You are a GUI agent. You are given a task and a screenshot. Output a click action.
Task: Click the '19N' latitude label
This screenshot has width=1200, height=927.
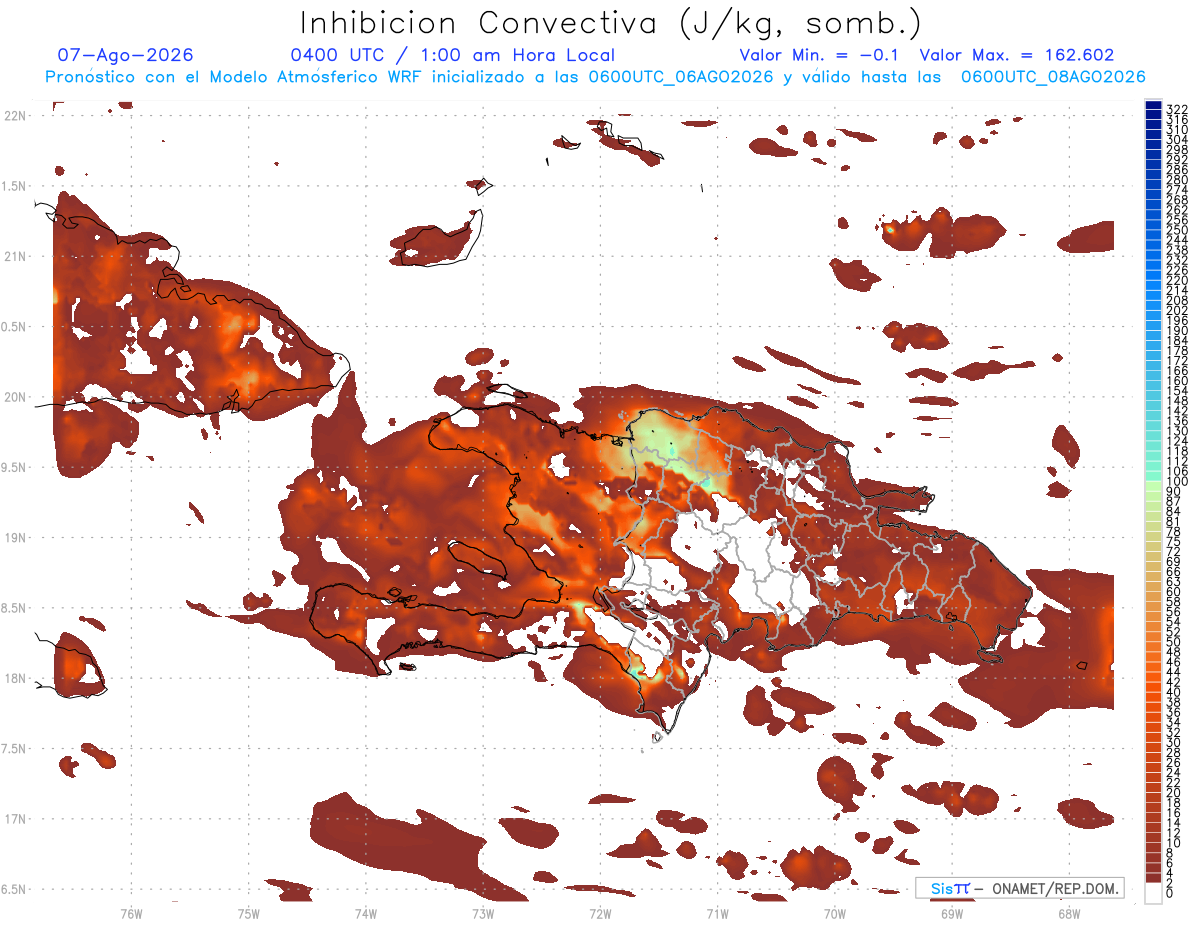pyautogui.click(x=14, y=538)
